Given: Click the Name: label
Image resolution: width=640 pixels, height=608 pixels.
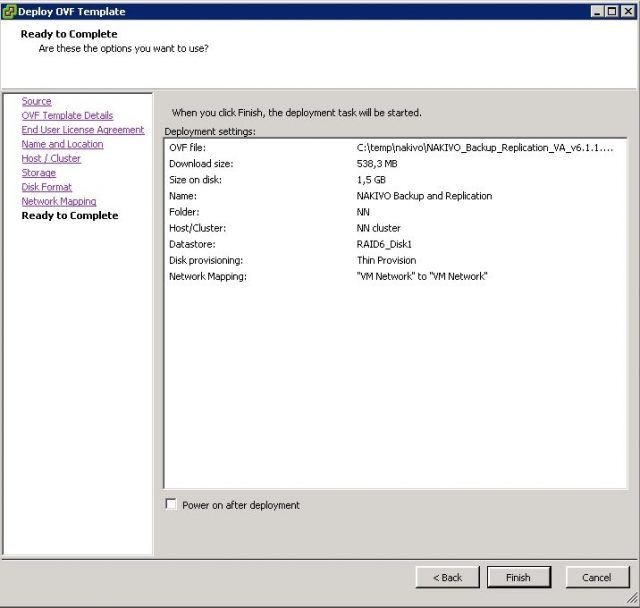Looking at the screenshot, I should (182, 196).
